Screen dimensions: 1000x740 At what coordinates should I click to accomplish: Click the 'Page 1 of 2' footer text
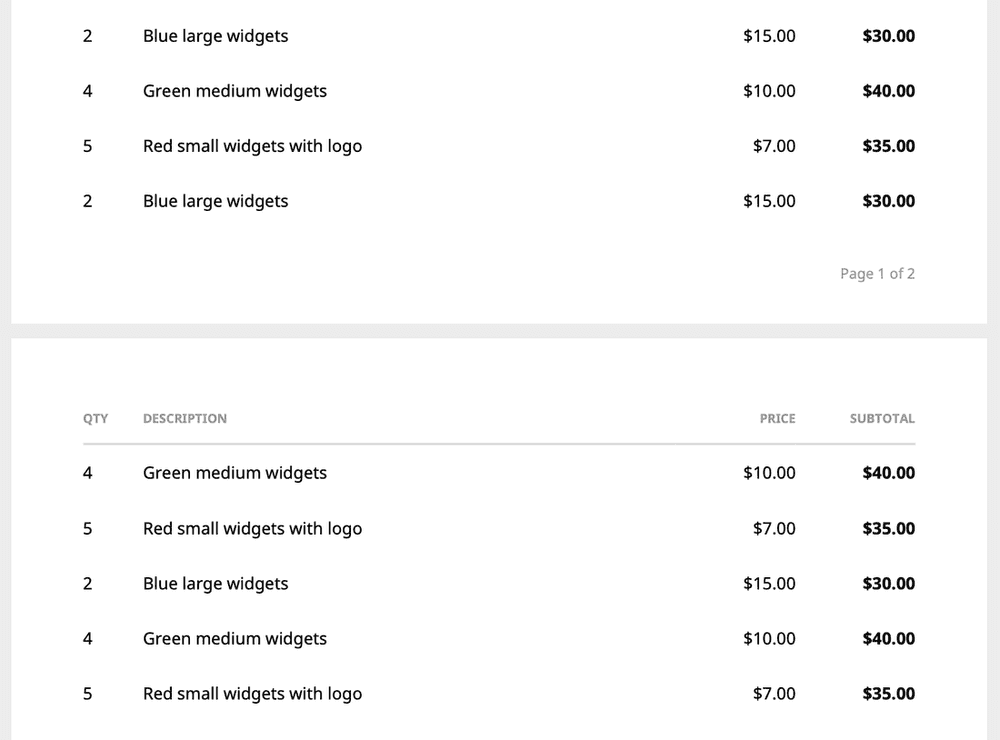[x=878, y=274]
